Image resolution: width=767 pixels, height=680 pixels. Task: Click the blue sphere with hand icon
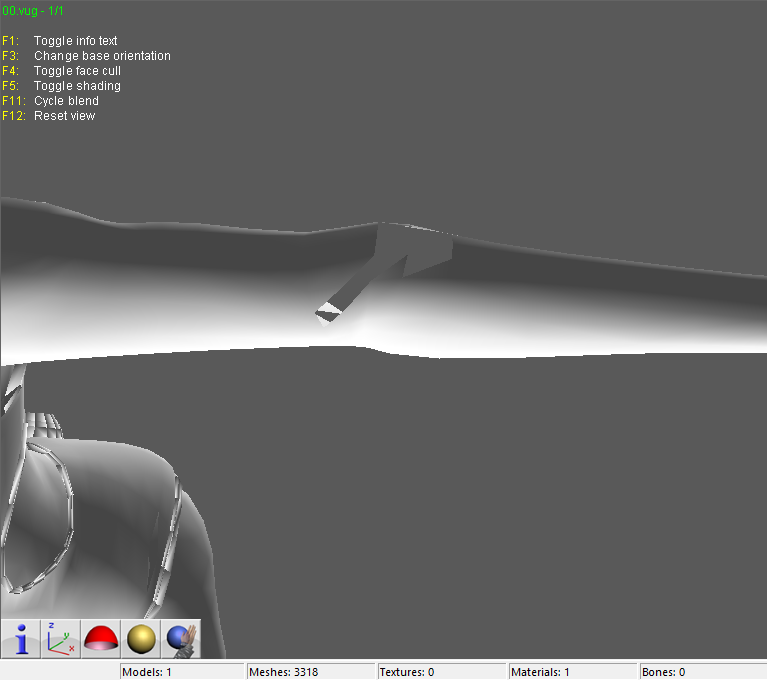pyautogui.click(x=181, y=638)
